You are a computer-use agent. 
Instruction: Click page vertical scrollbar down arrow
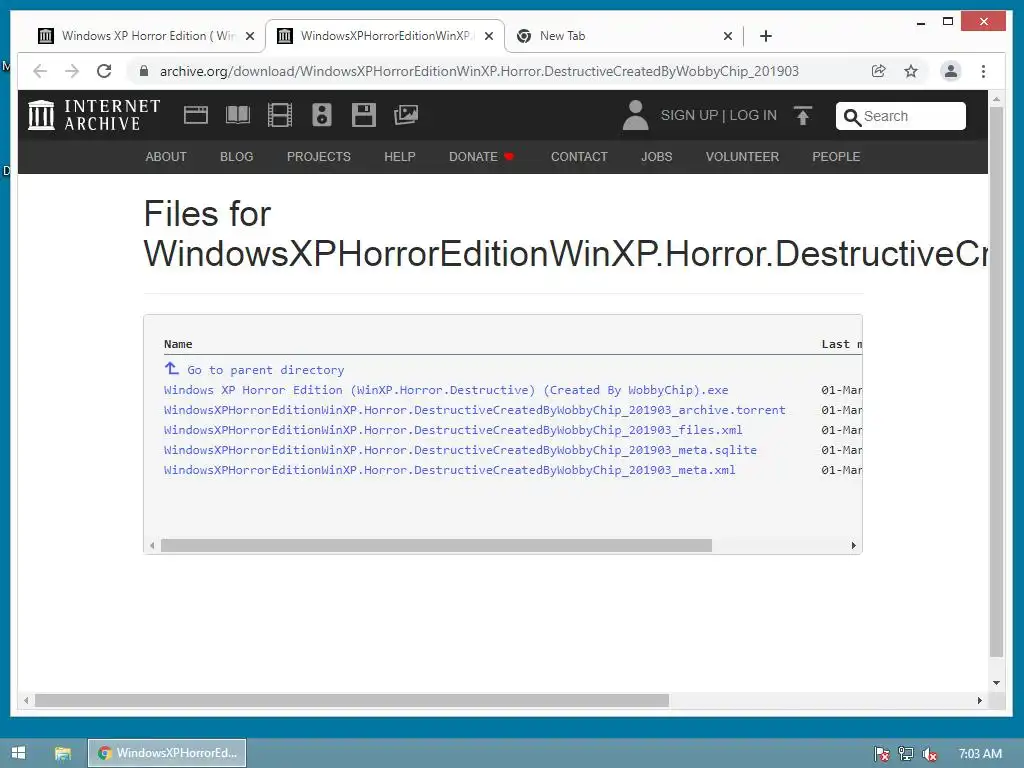click(997, 683)
